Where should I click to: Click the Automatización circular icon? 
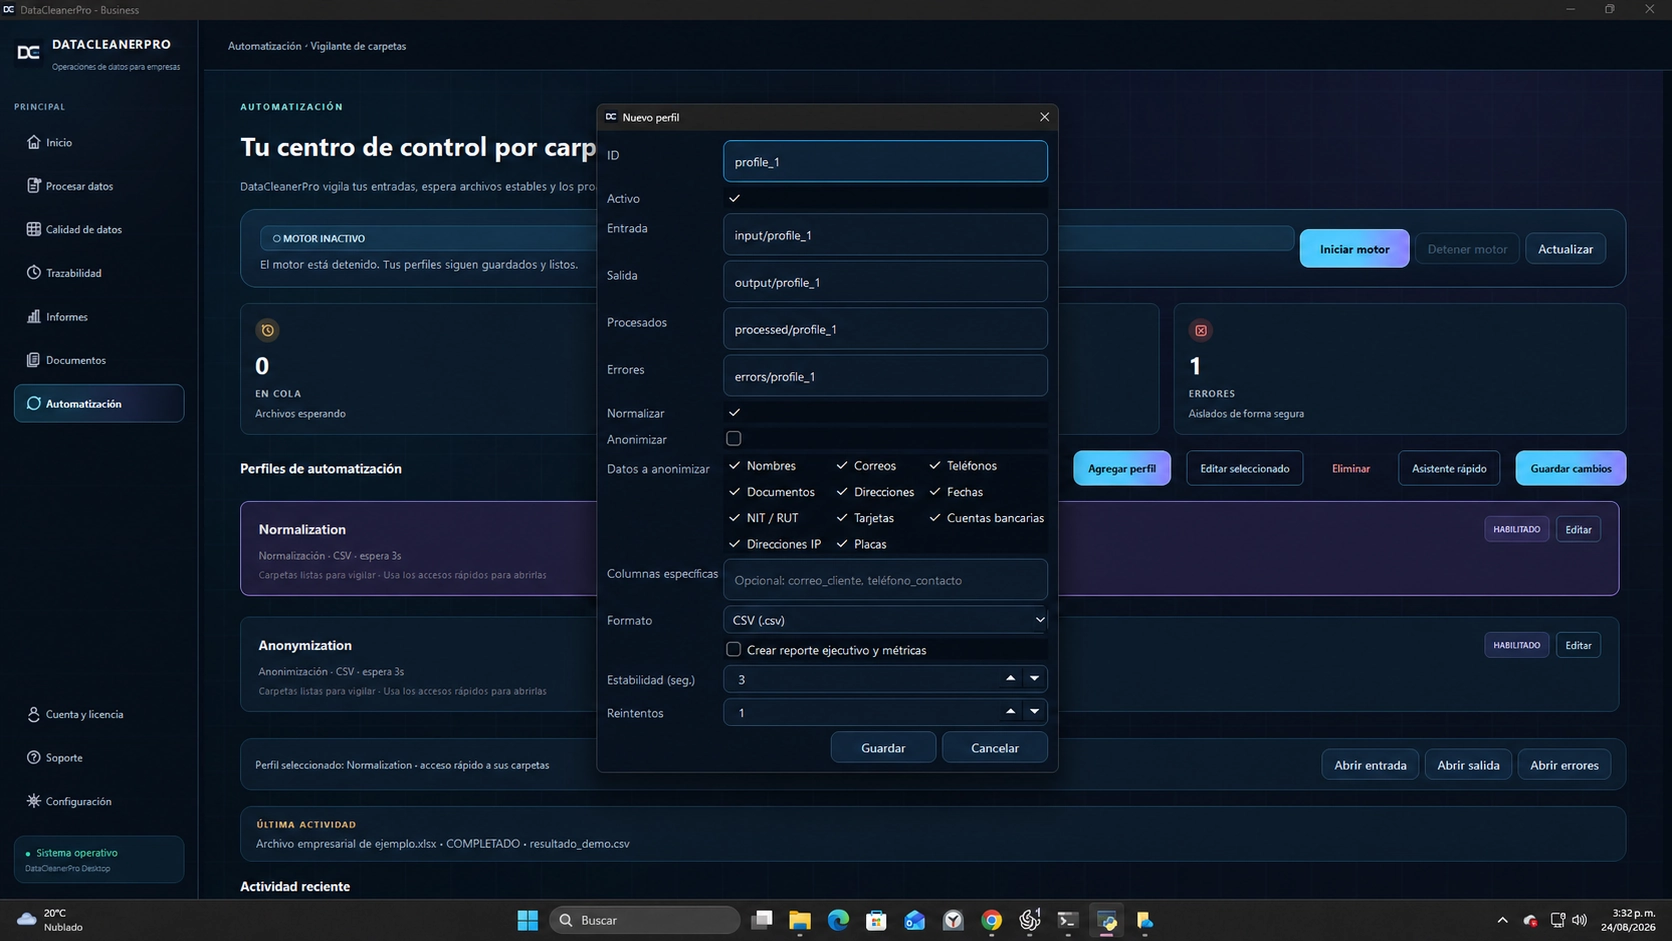tap(34, 403)
